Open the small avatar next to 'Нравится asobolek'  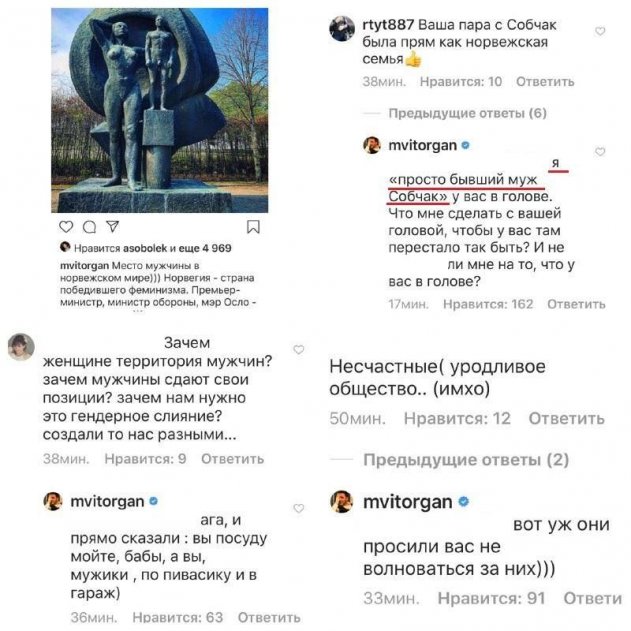tap(65, 247)
